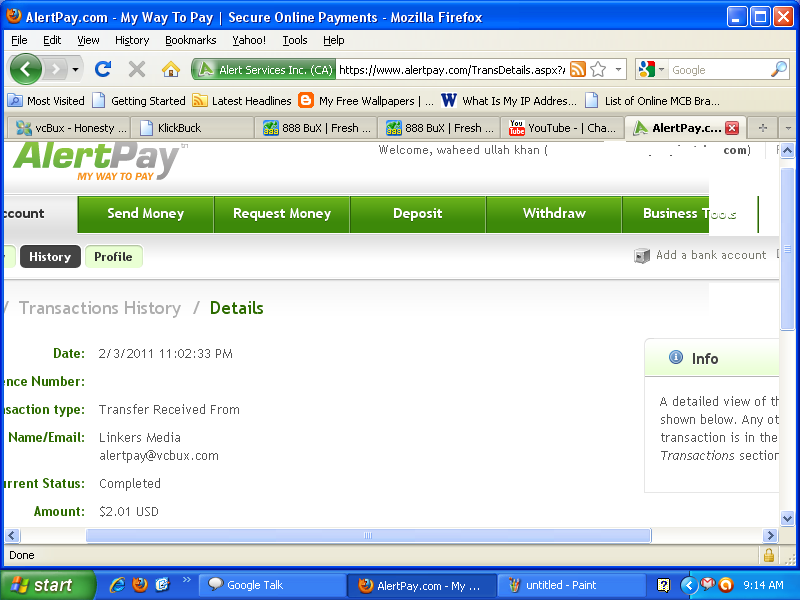Open the Tools menu
This screenshot has height=600, width=800.
click(x=295, y=40)
